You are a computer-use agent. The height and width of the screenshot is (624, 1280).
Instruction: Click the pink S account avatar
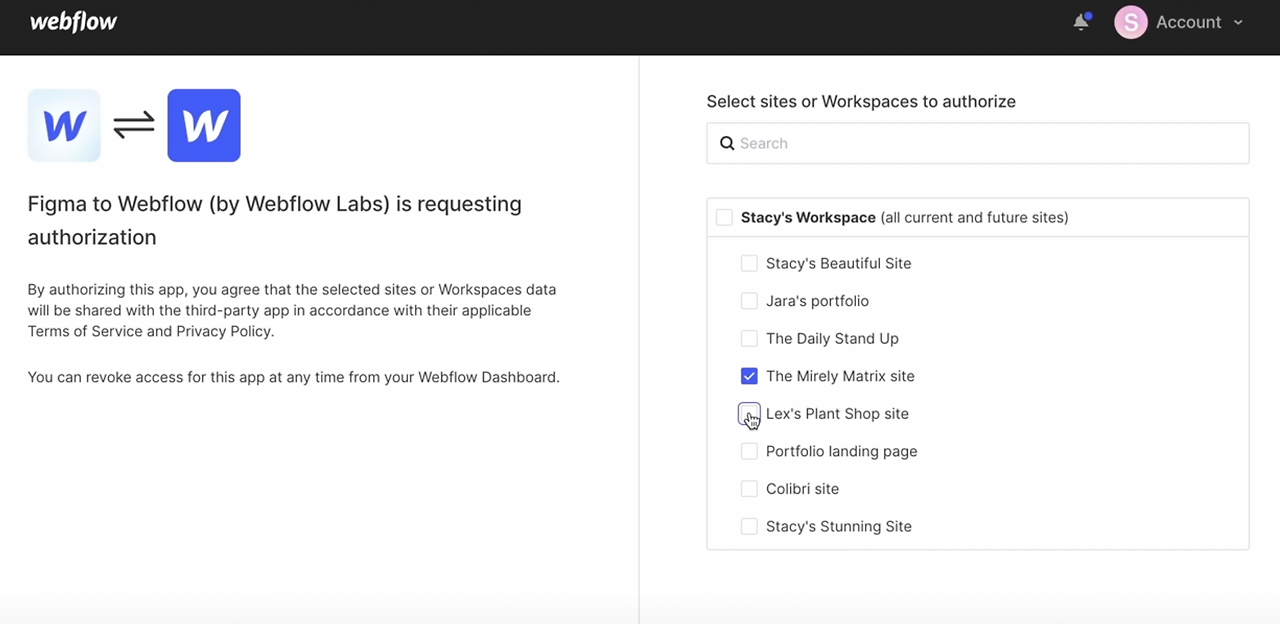pos(1130,22)
